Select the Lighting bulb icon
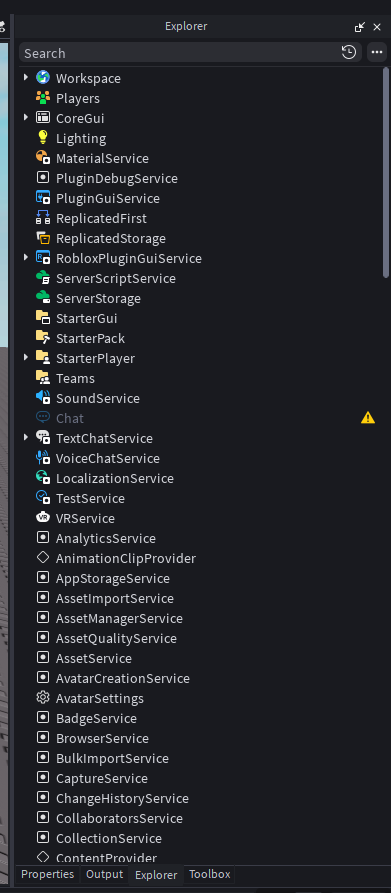The width and height of the screenshot is (391, 893). (x=43, y=137)
